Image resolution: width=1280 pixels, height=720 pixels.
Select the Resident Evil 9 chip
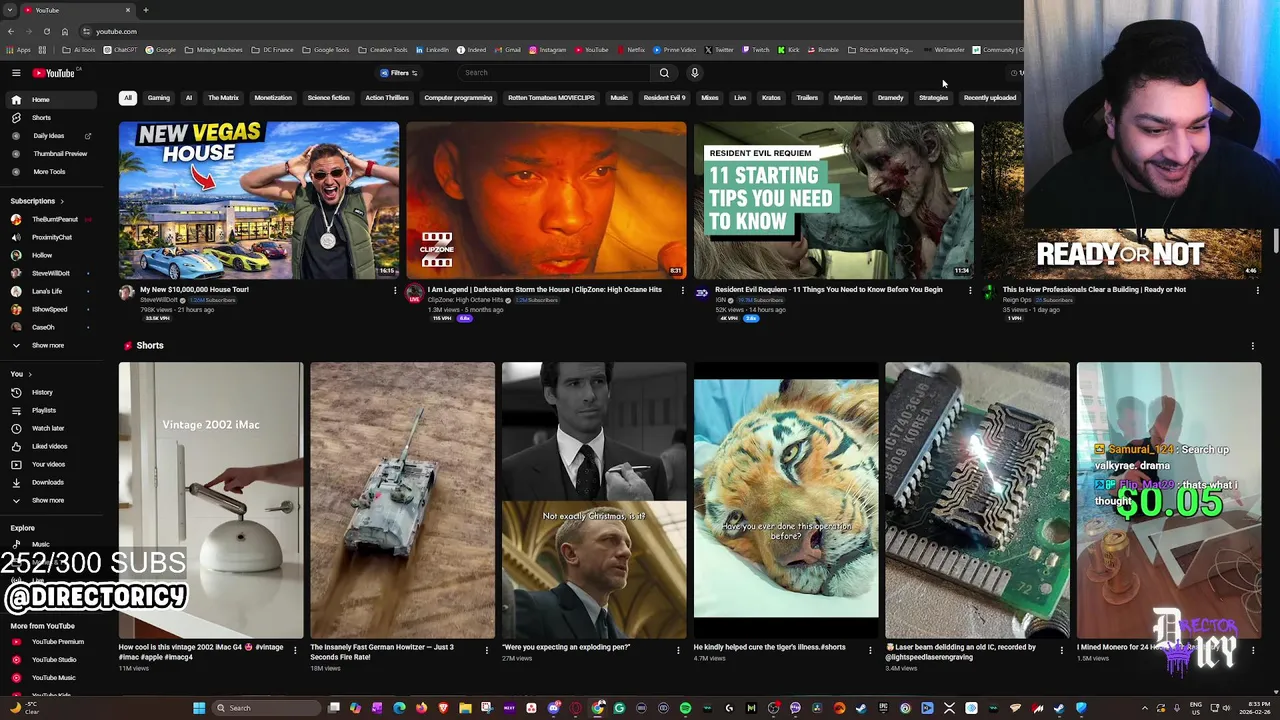[664, 98]
